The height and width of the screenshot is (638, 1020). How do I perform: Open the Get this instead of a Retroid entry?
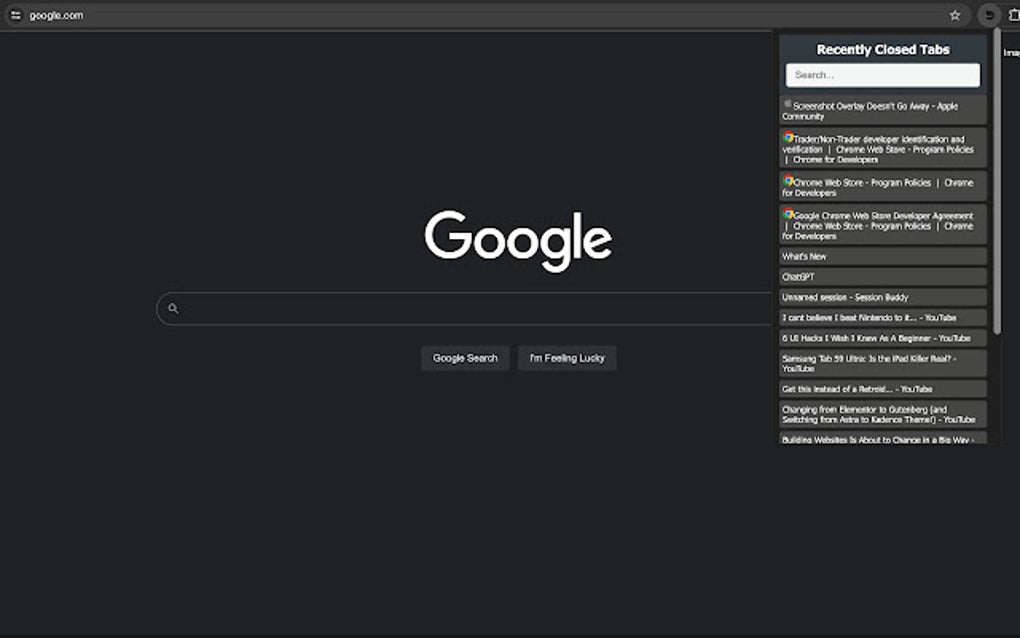(883, 388)
